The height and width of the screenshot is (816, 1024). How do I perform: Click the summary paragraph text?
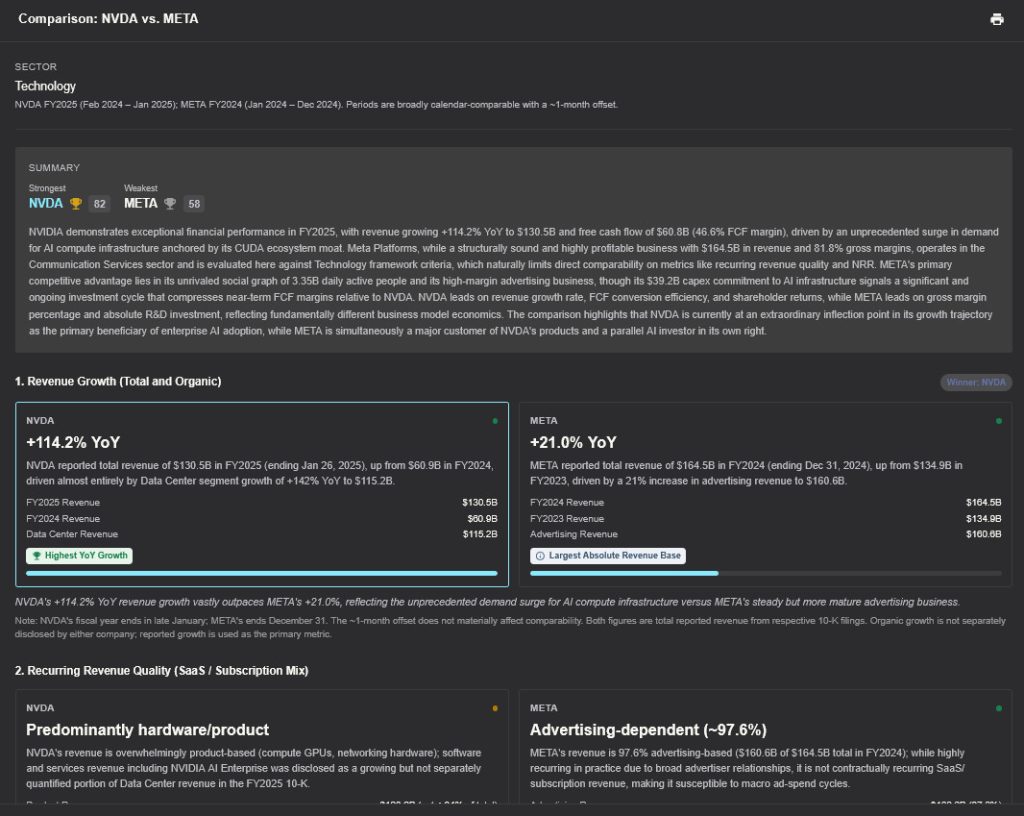[x=513, y=281]
